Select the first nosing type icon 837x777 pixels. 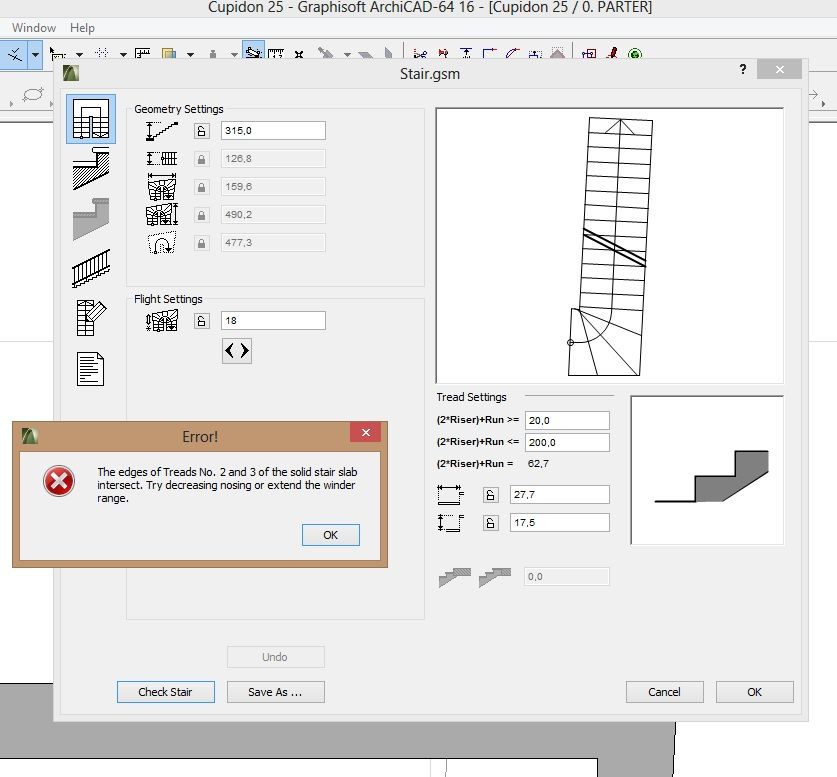pyautogui.click(x=455, y=577)
